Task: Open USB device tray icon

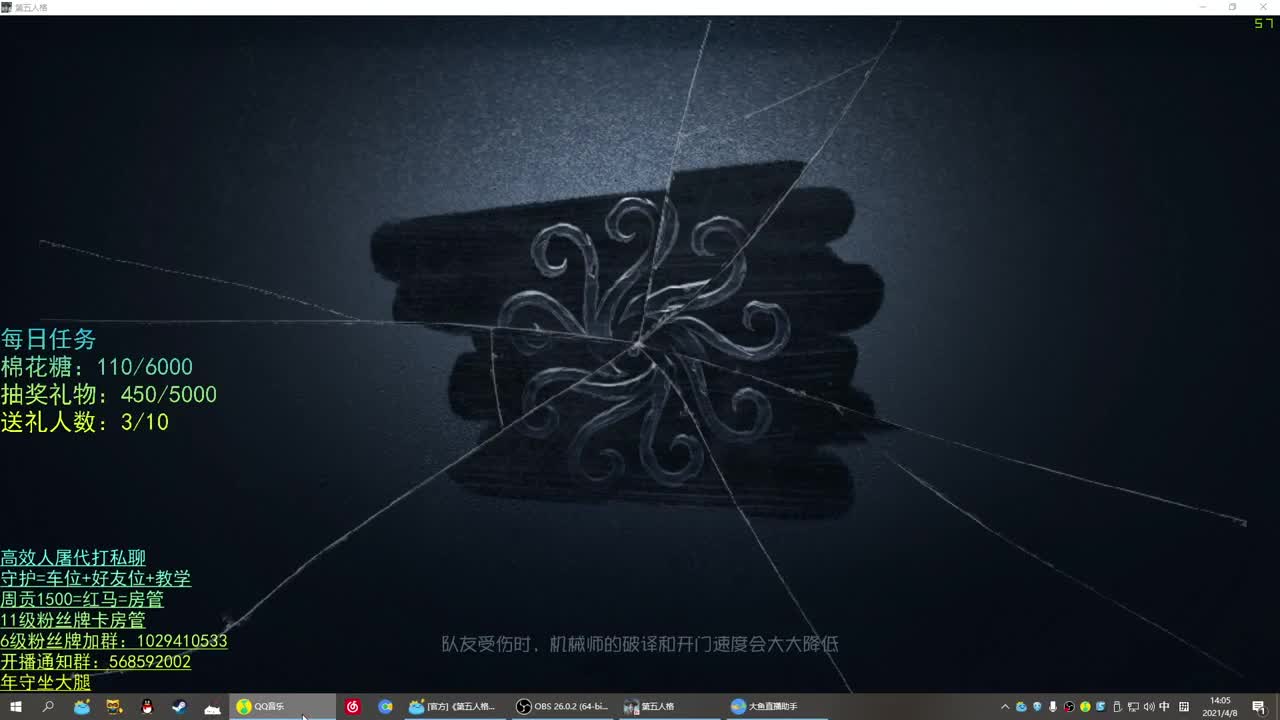Action: (x=1117, y=707)
